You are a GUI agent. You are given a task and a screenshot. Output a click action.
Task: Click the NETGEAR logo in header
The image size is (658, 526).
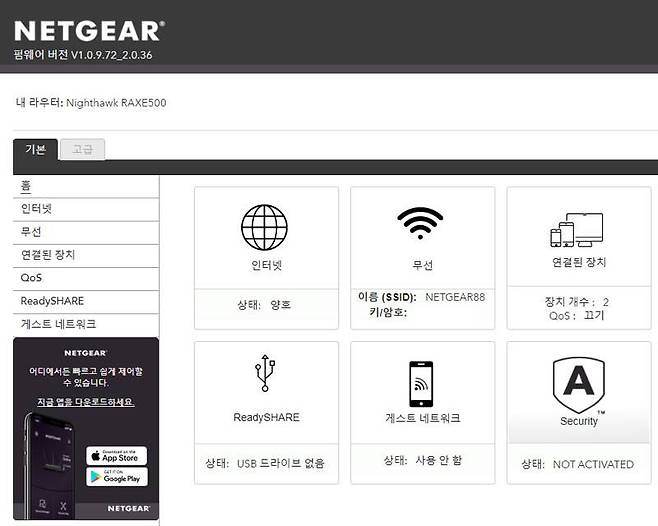pyautogui.click(x=88, y=30)
